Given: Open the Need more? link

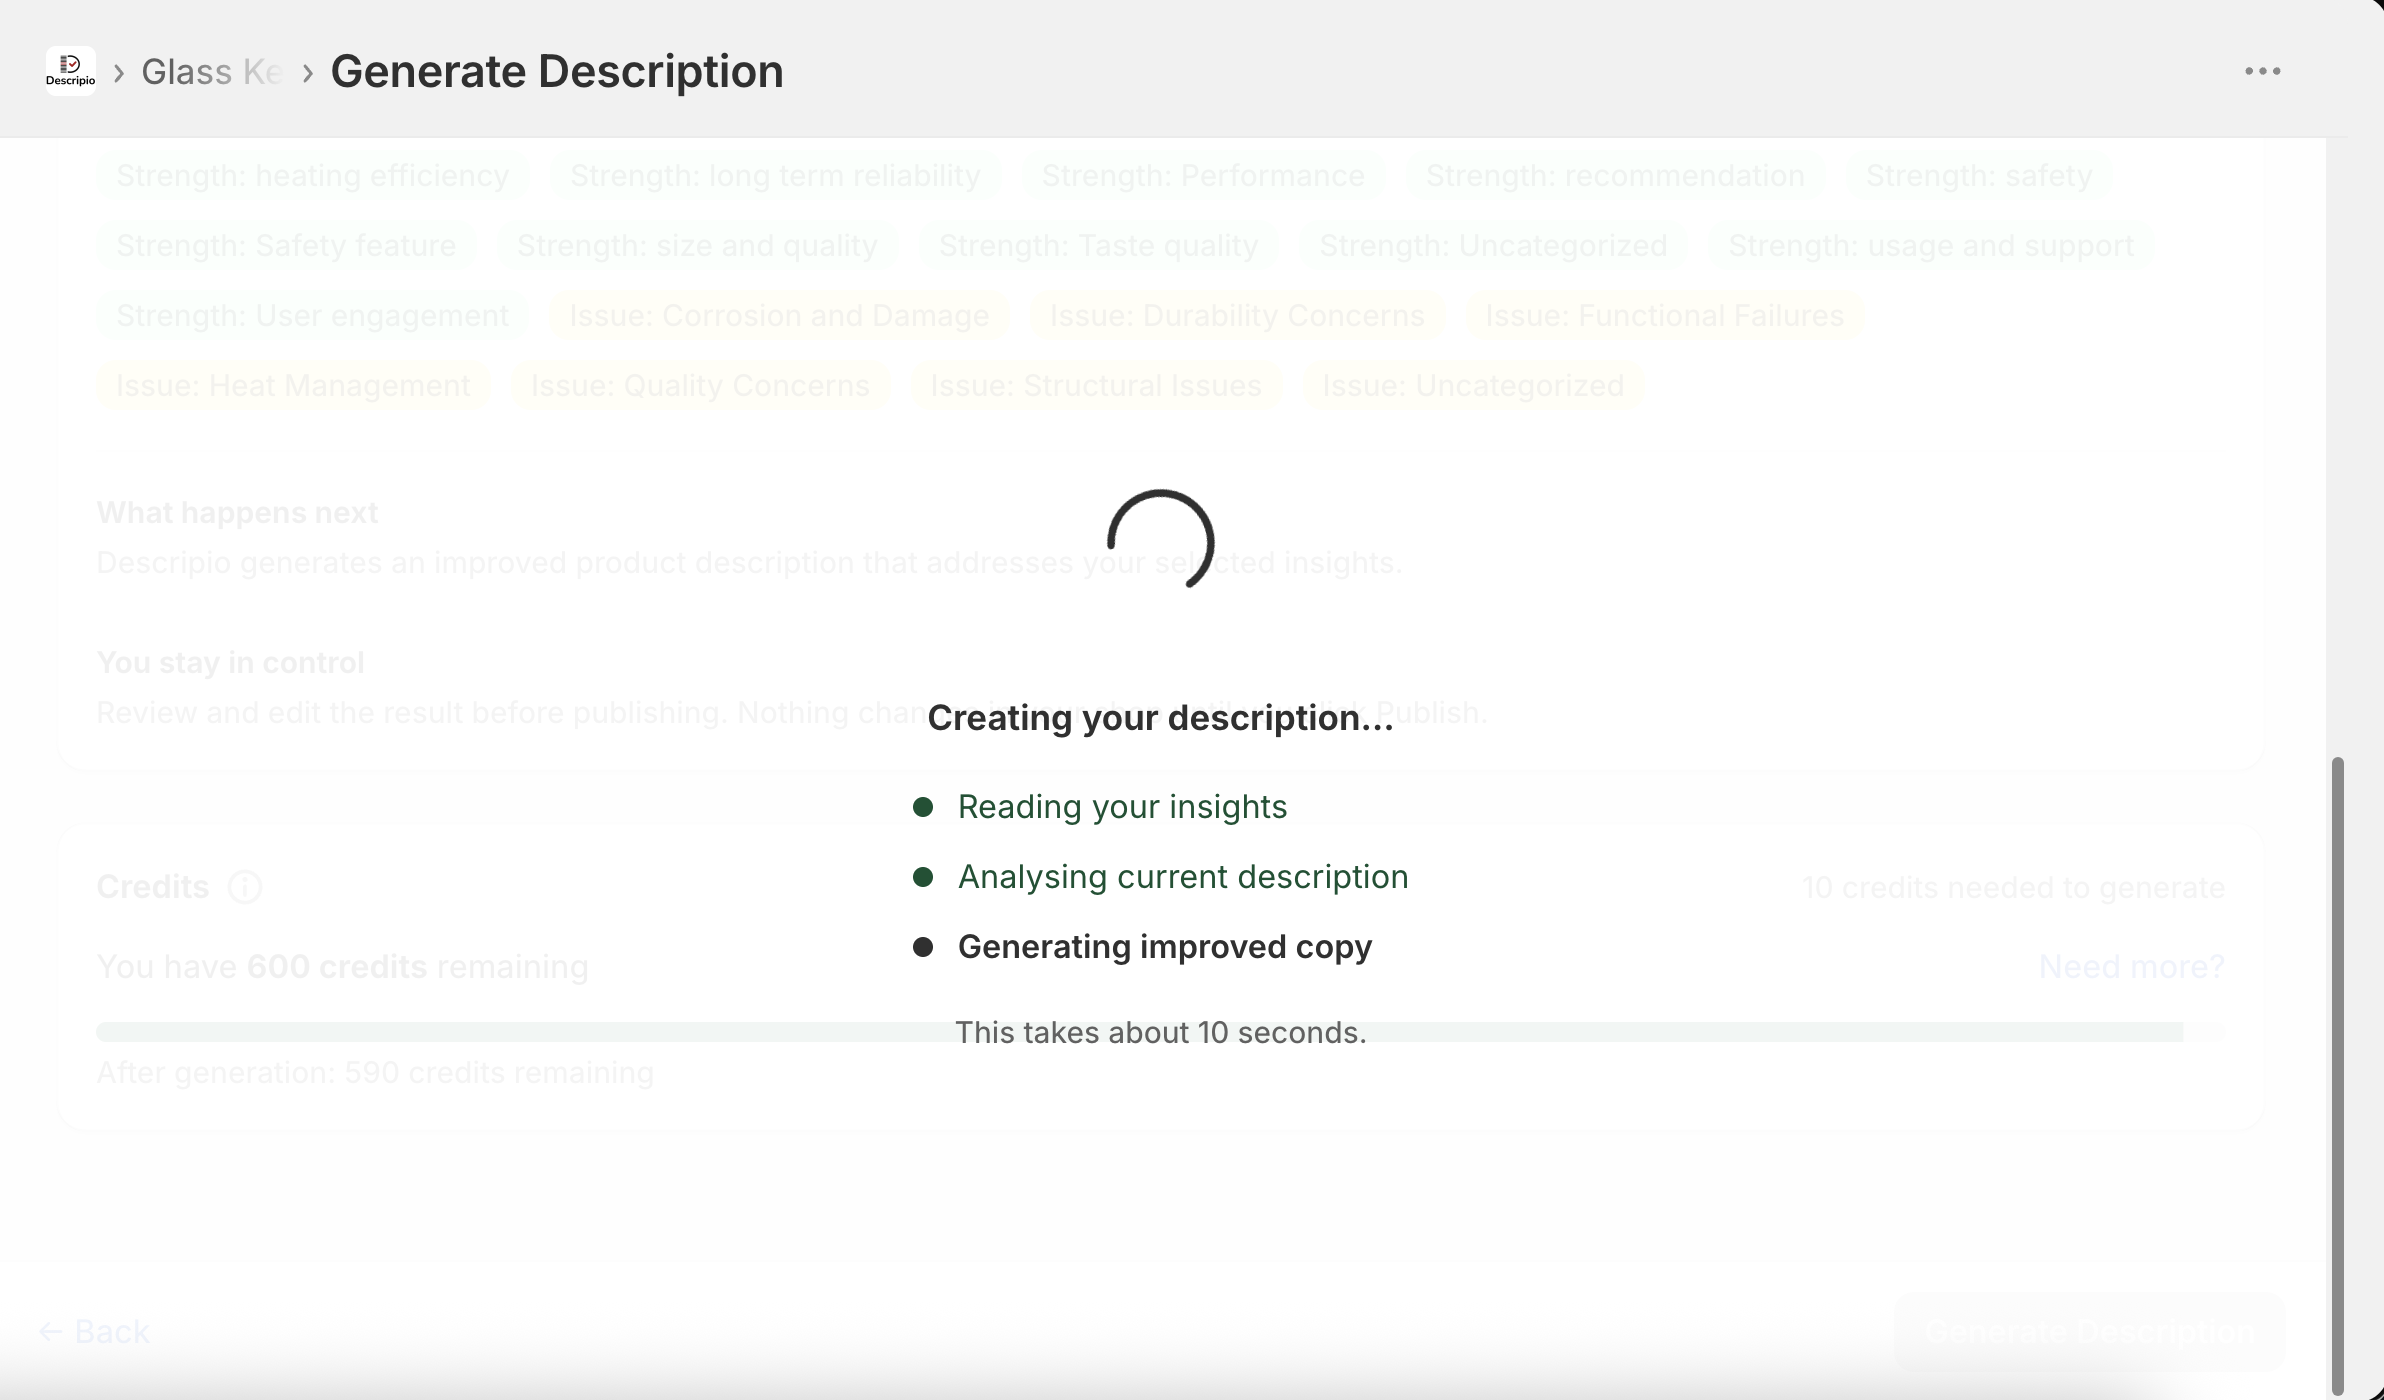Looking at the screenshot, I should coord(2131,967).
